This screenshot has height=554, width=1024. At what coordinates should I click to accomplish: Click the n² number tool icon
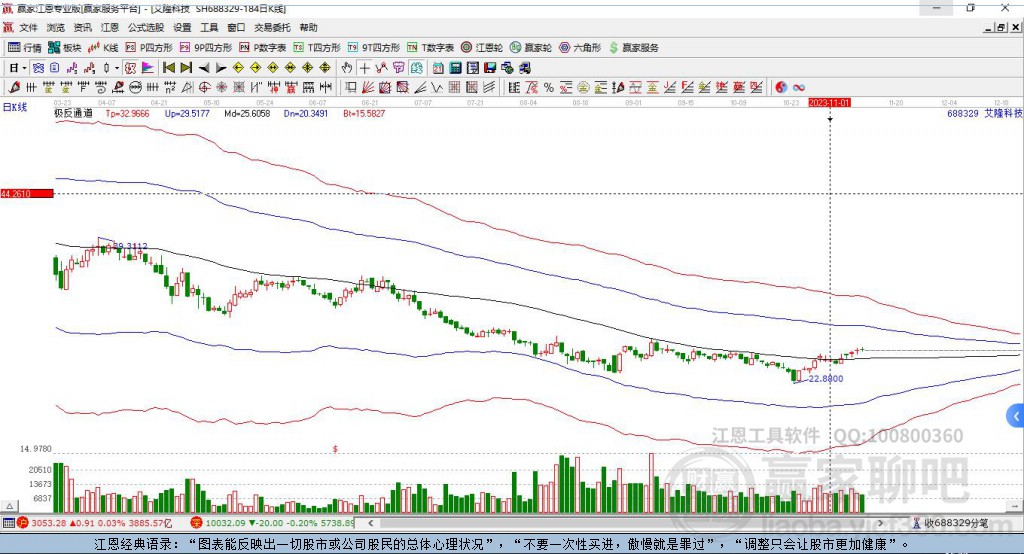(x=170, y=88)
